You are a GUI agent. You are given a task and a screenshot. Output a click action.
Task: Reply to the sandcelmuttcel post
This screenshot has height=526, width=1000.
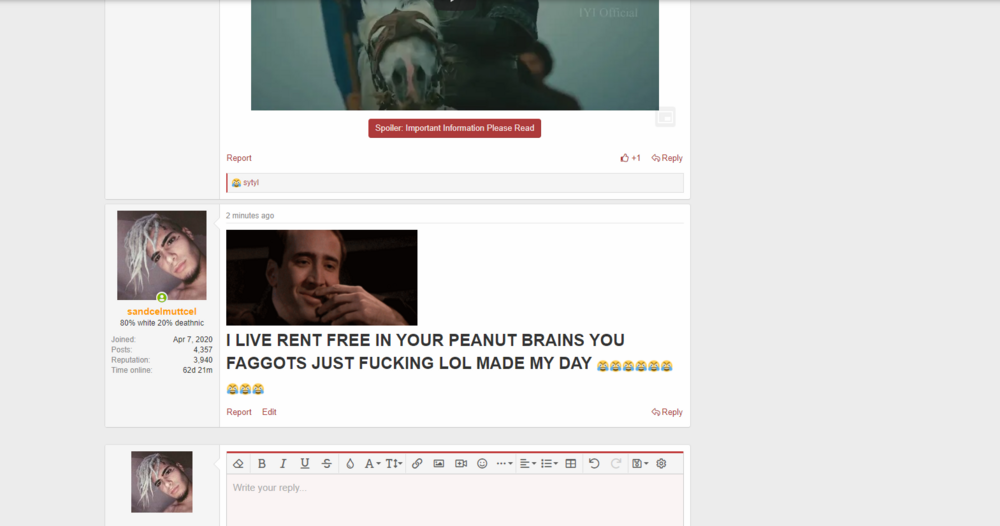click(x=667, y=412)
